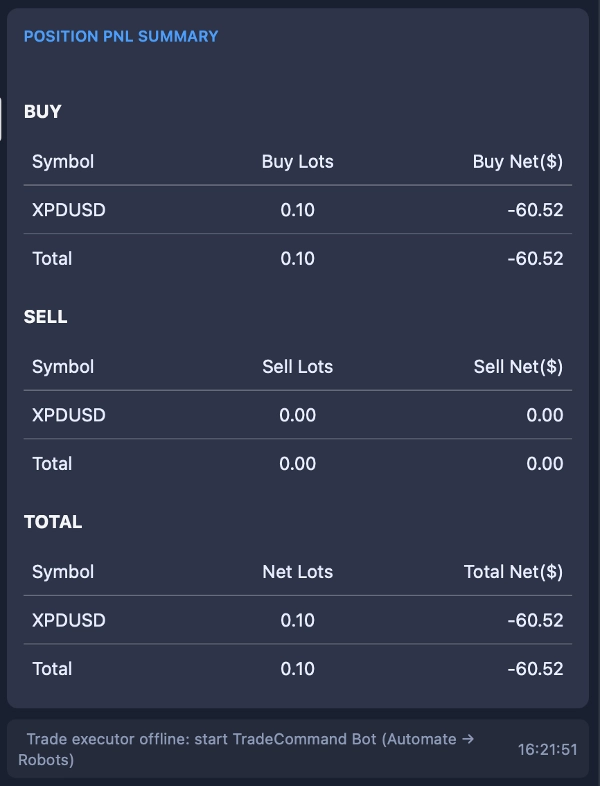Click the Buy Lots column header
This screenshot has height=786, width=600.
coord(297,161)
